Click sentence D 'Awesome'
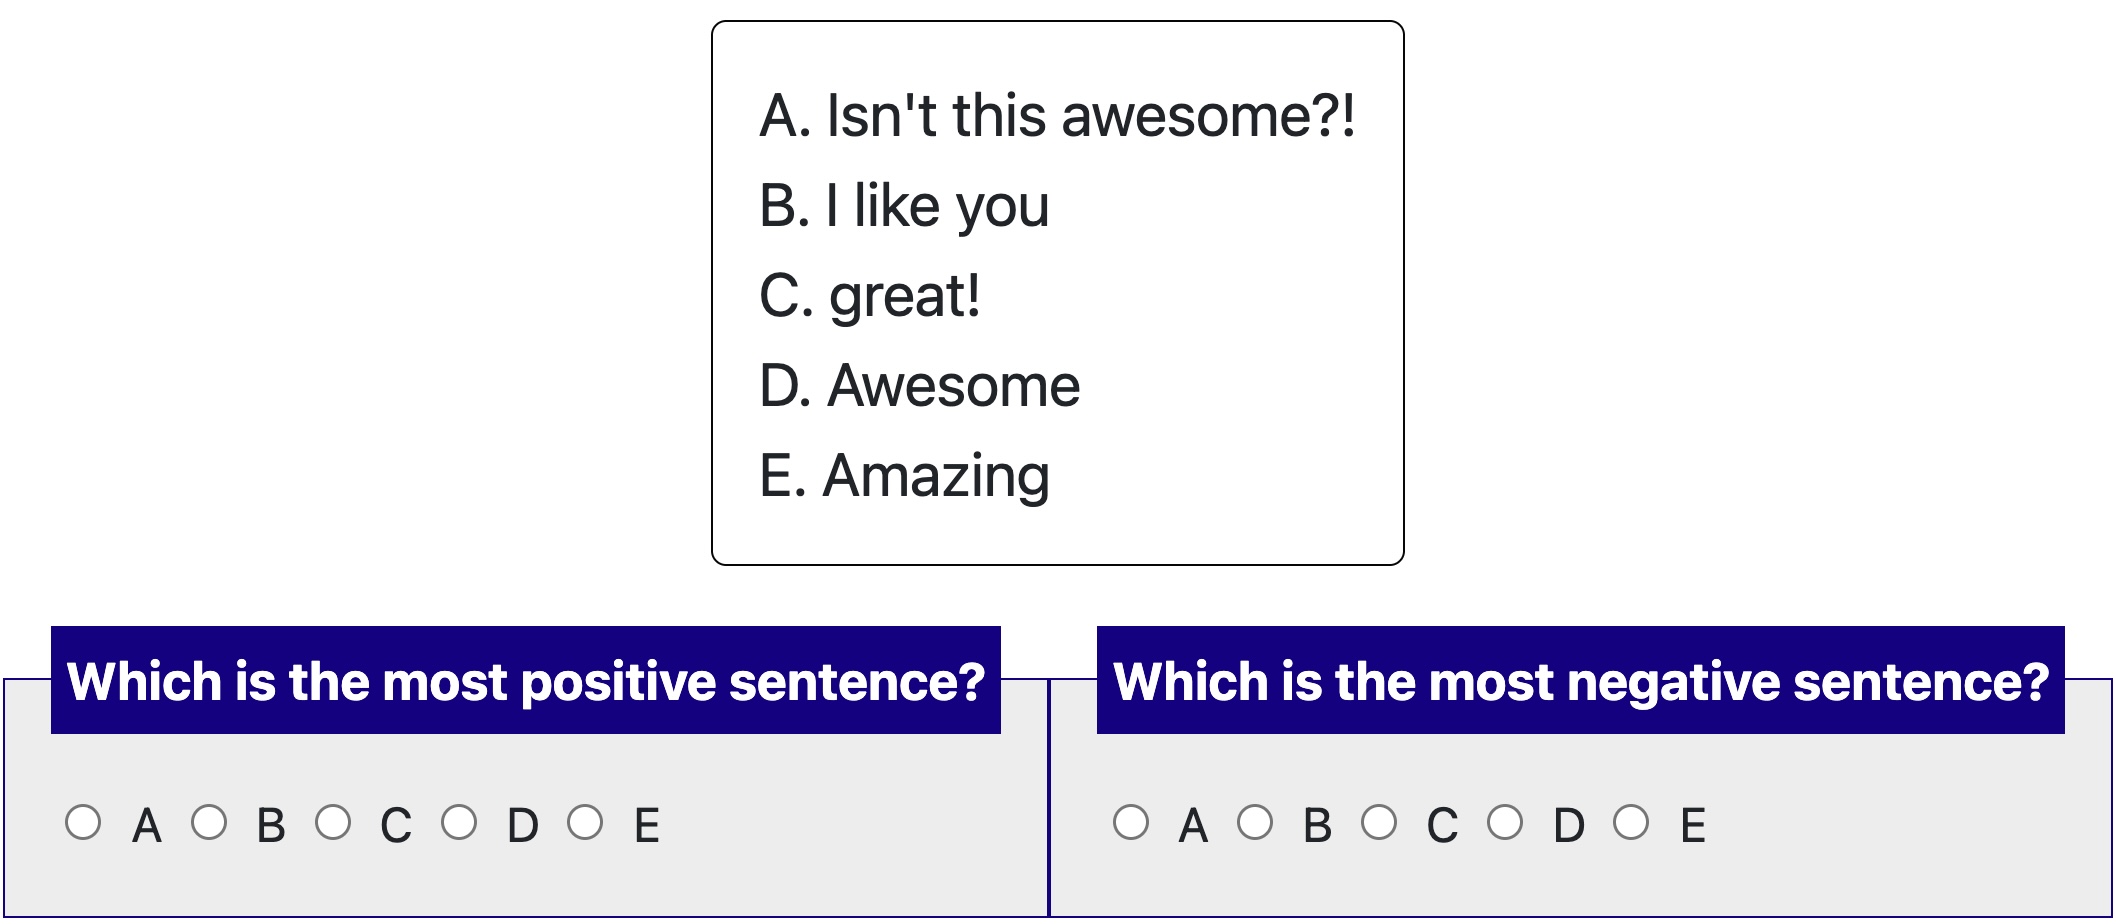Image resolution: width=2116 pixels, height=924 pixels. [920, 386]
